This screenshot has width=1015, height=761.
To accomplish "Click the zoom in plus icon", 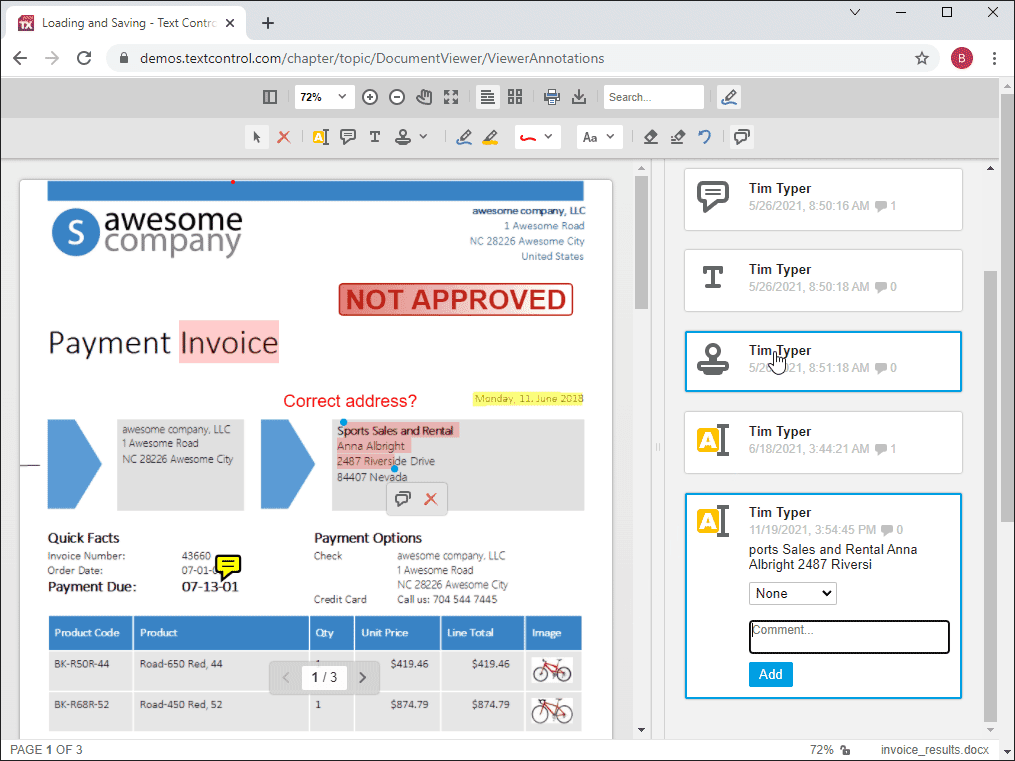I will click(x=370, y=97).
